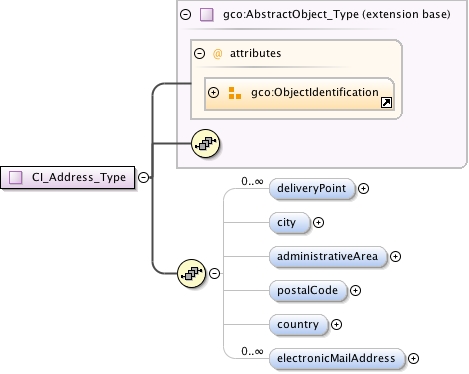The width and height of the screenshot is (469, 374).
Task: Expand the electronicMailAddress element
Action: click(x=413, y=359)
